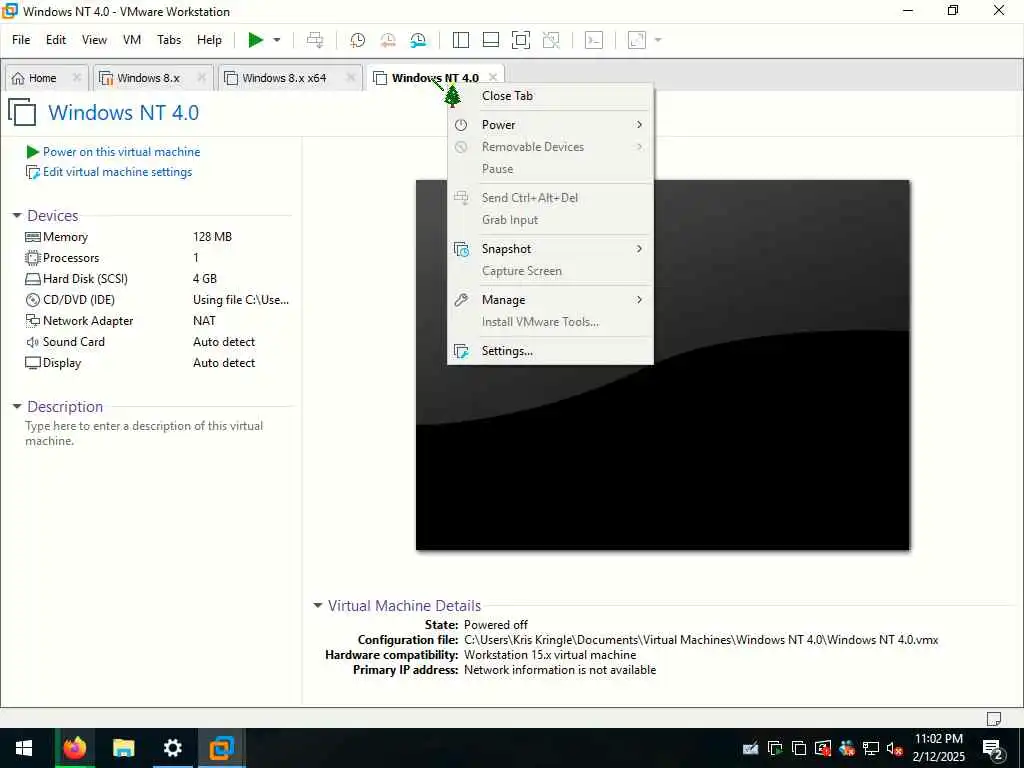The image size is (1024, 768).
Task: Click the muted volume tray icon
Action: click(894, 748)
